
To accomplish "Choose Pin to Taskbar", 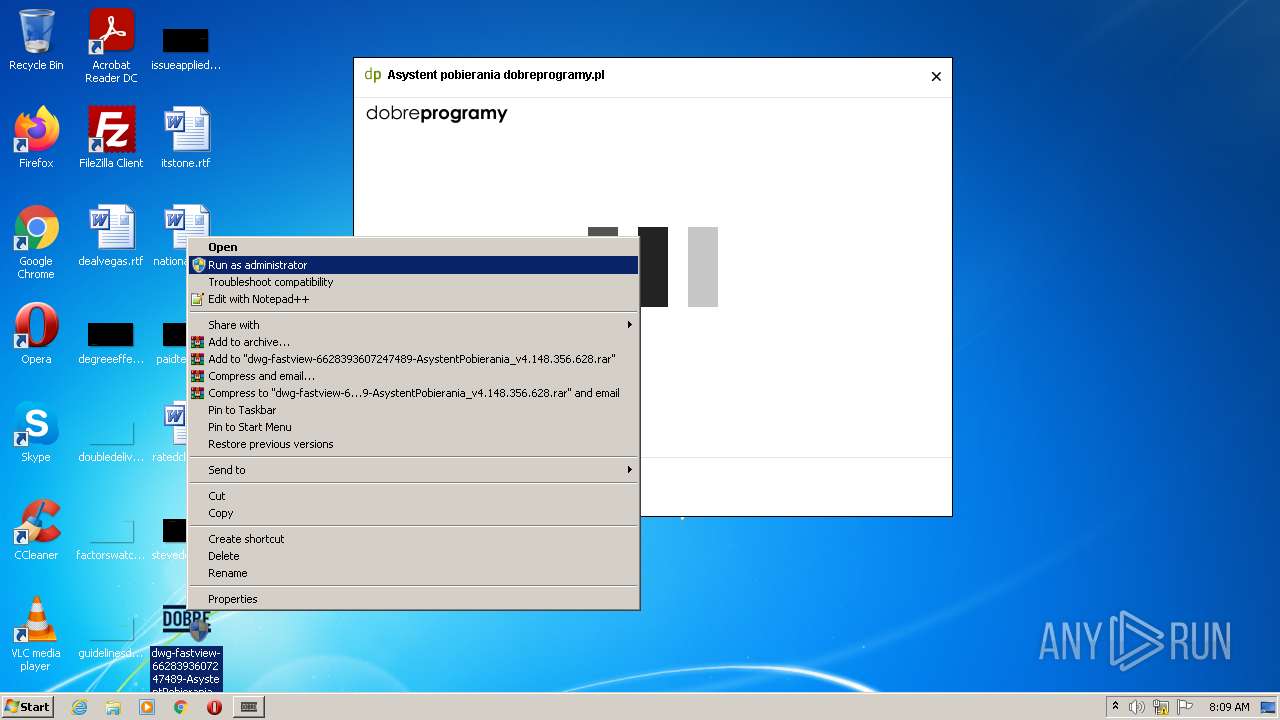I will (x=414, y=410).
